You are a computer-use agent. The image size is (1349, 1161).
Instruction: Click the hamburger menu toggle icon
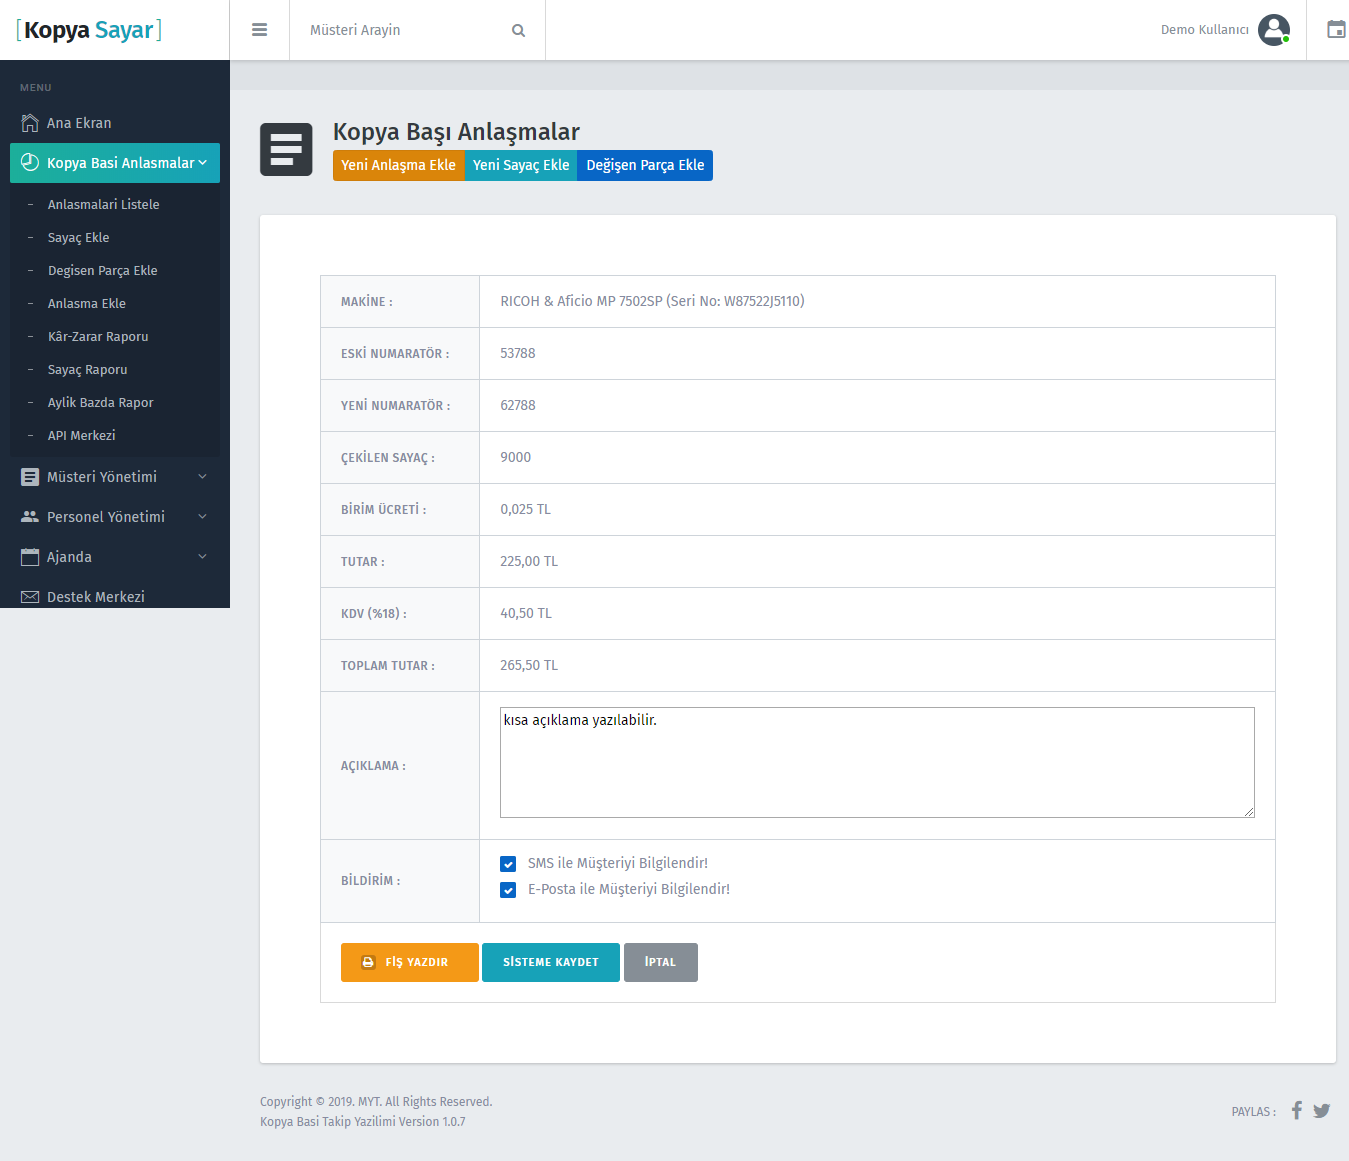point(259,30)
